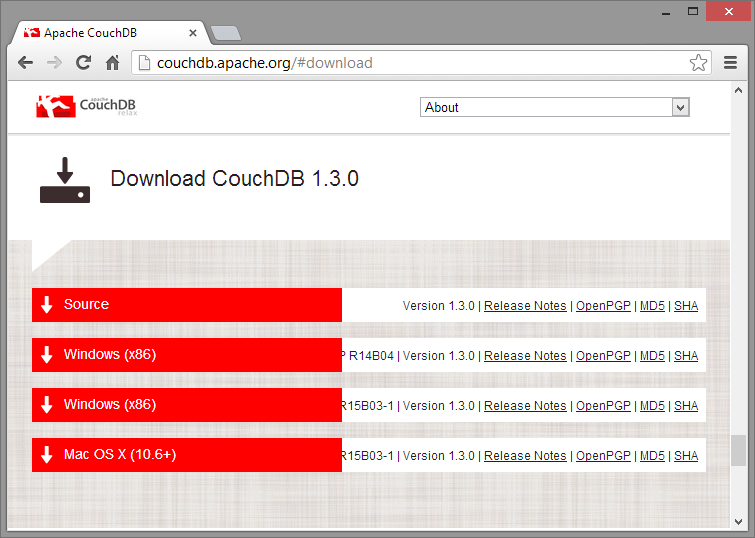Open MD5 link in Source row
The image size is (755, 538).
(652, 306)
